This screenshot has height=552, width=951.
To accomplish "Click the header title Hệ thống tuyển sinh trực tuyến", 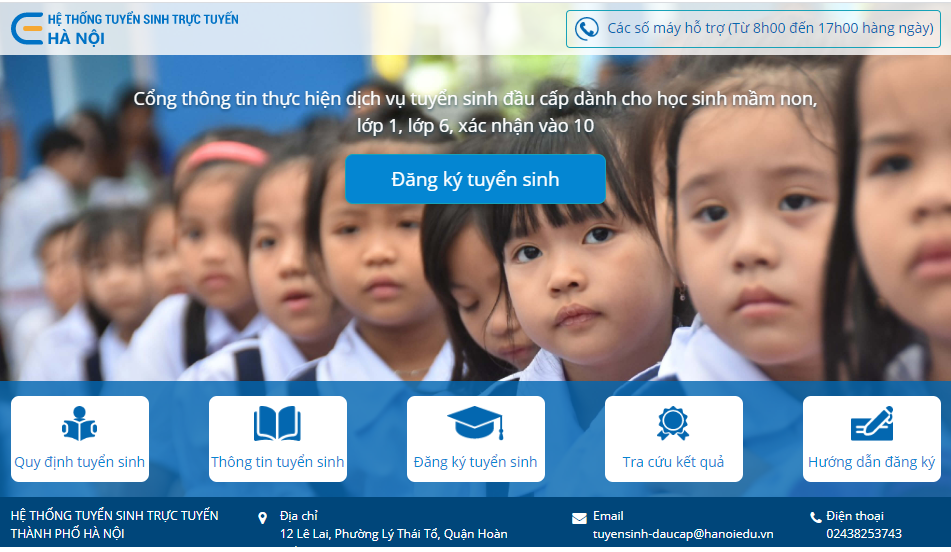I will coord(143,19).
